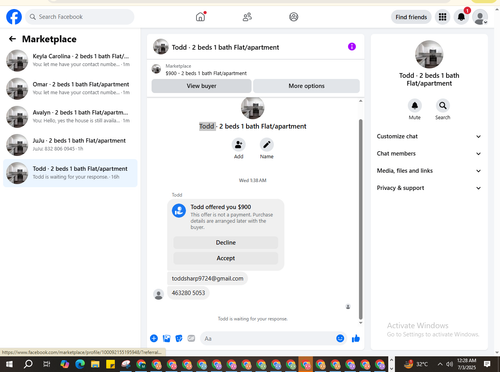500x372 pixels.
Task: Click the Name pencil icon in chat
Action: click(x=267, y=145)
